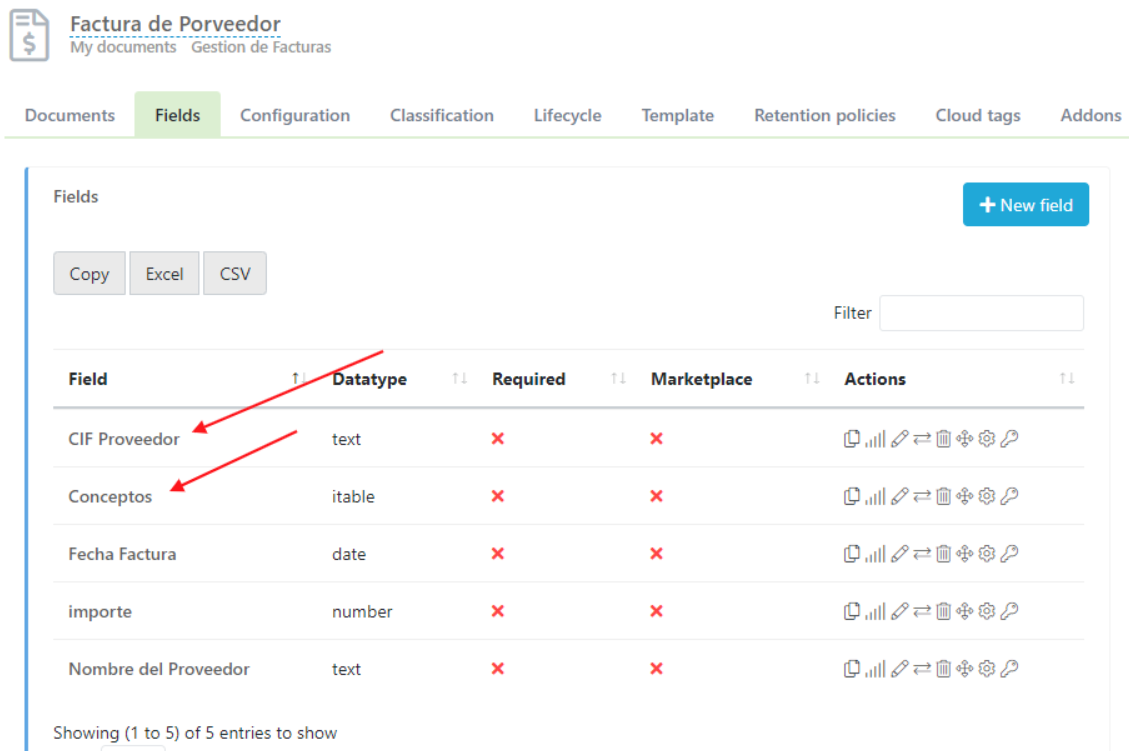This screenshot has width=1129, height=751.
Task: Sort table by Field column arrows
Action: point(298,379)
